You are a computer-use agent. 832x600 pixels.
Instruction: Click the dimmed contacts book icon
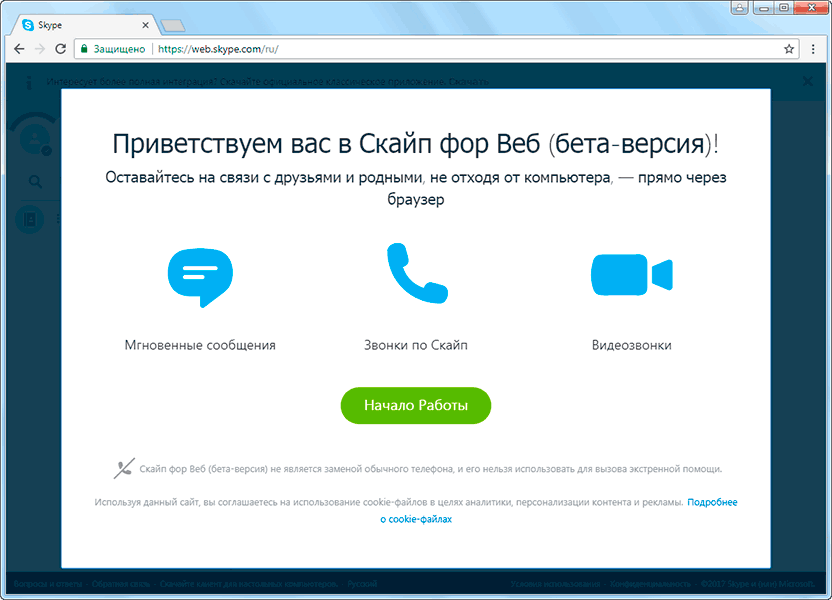pos(30,219)
